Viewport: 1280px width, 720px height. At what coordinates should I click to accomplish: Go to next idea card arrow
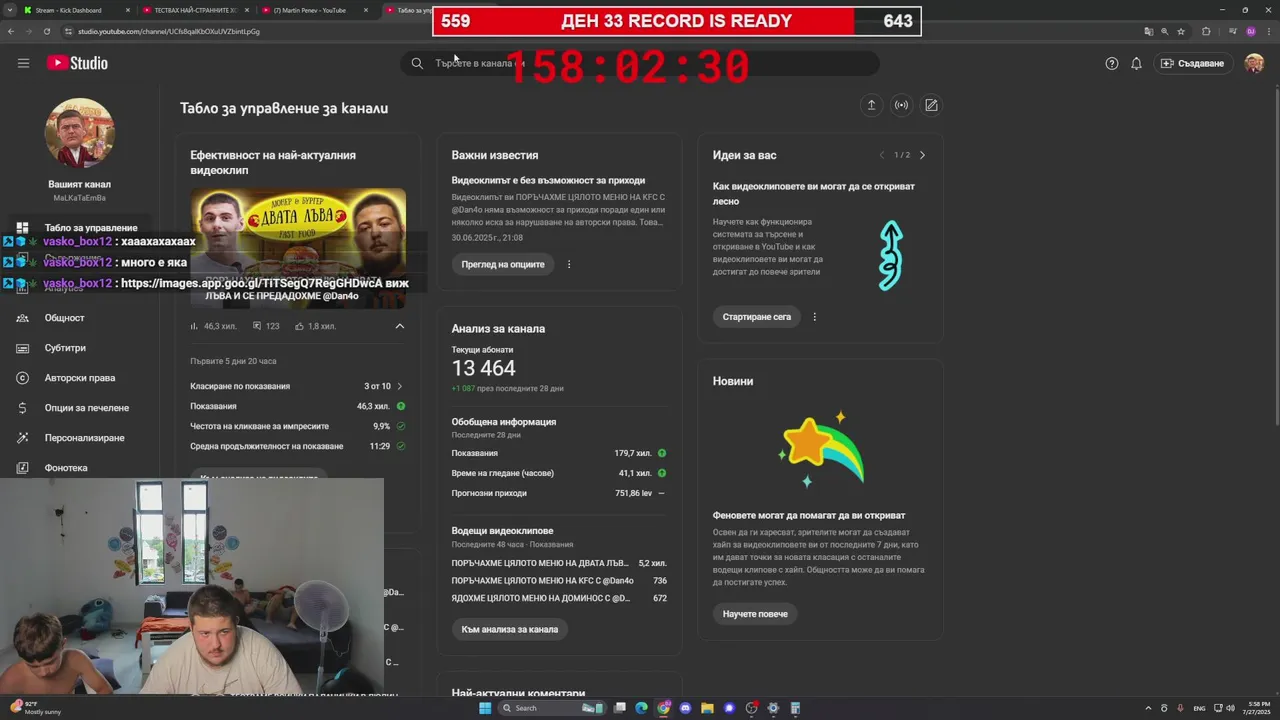point(922,155)
